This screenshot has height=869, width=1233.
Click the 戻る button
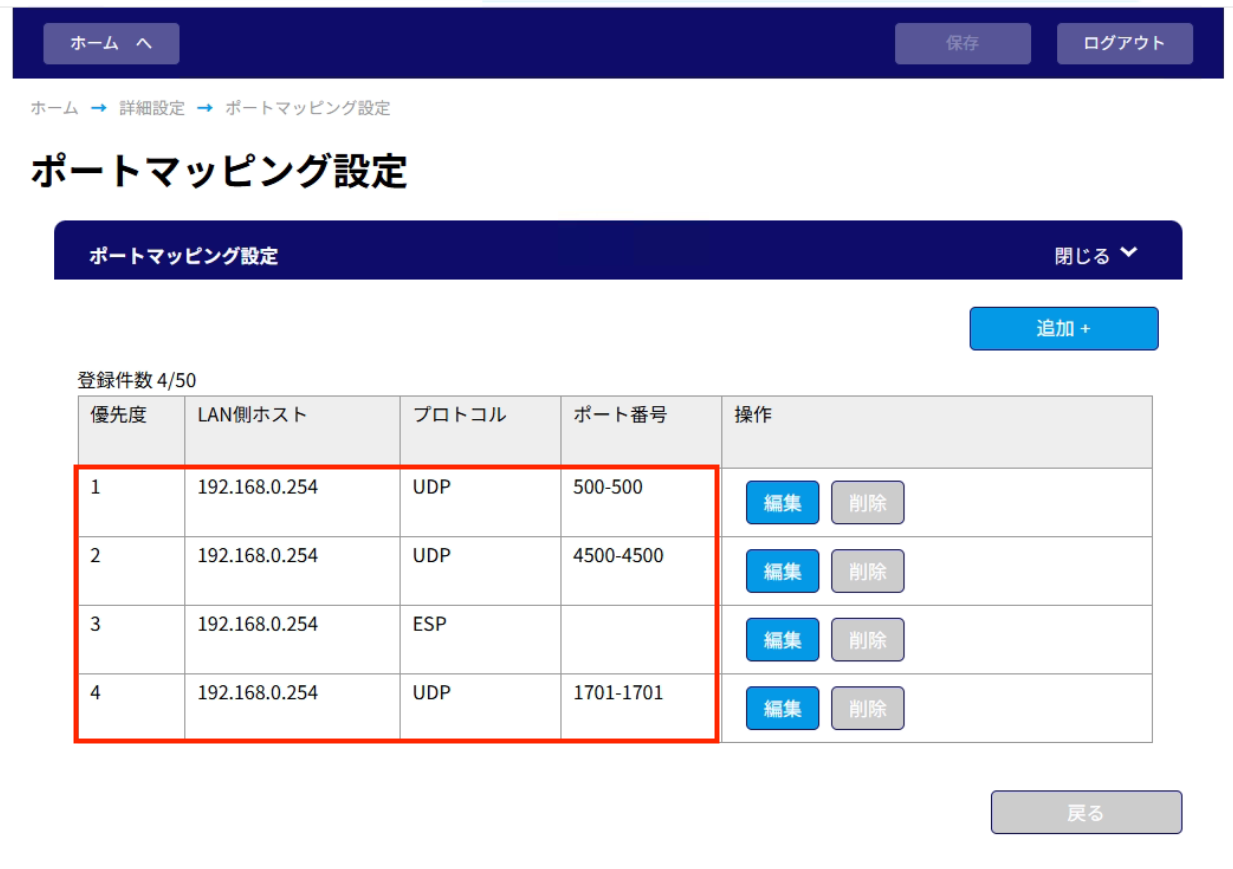[1086, 813]
